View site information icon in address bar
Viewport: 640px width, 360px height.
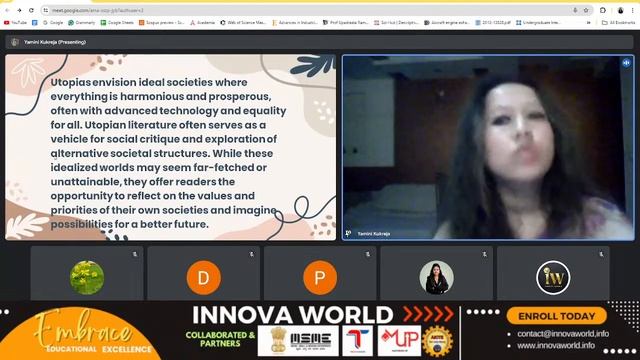46,10
